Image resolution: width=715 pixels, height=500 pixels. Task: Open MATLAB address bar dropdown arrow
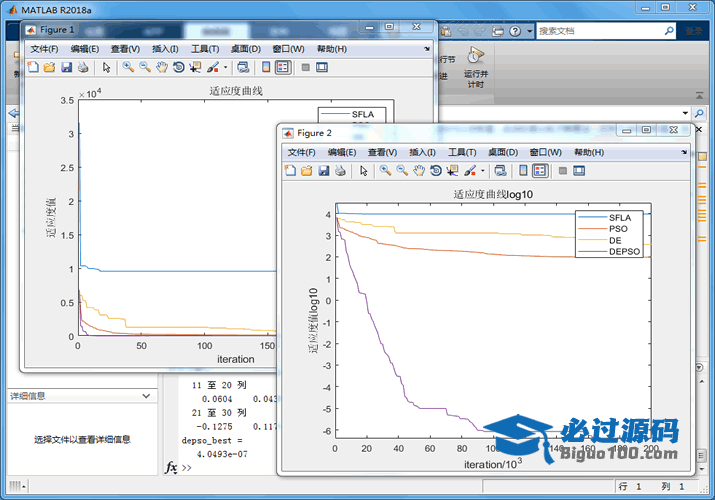click(685, 113)
